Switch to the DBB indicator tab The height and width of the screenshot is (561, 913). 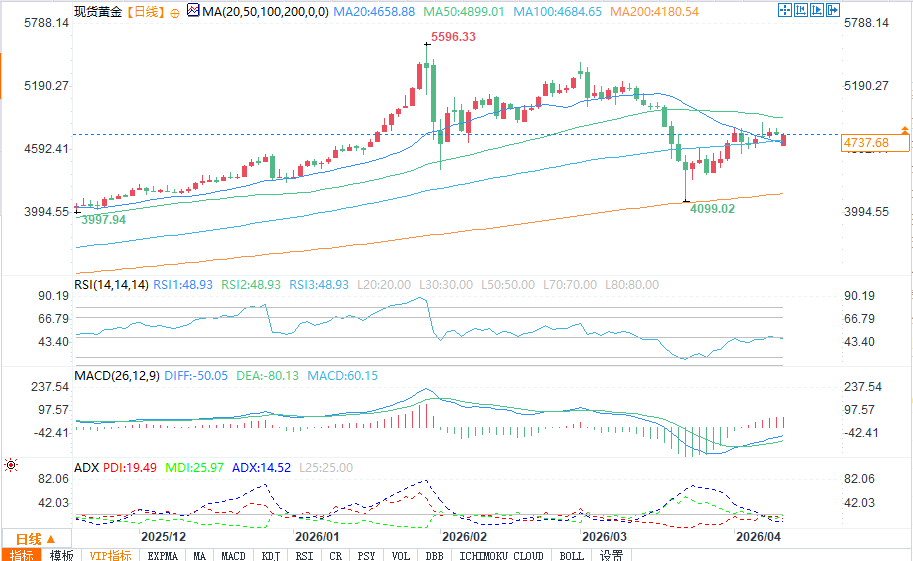[434, 555]
